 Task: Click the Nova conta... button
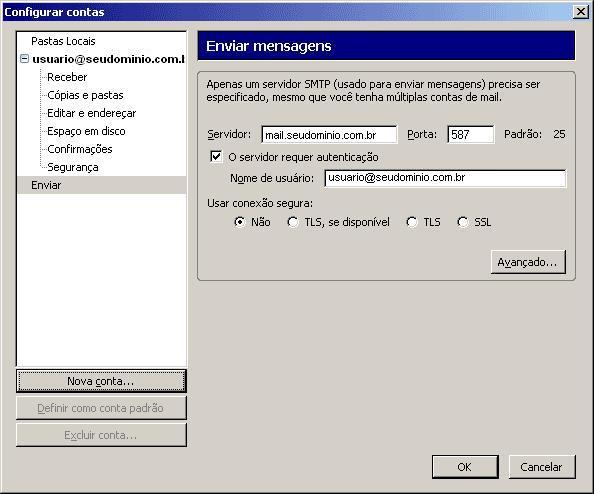(x=101, y=381)
